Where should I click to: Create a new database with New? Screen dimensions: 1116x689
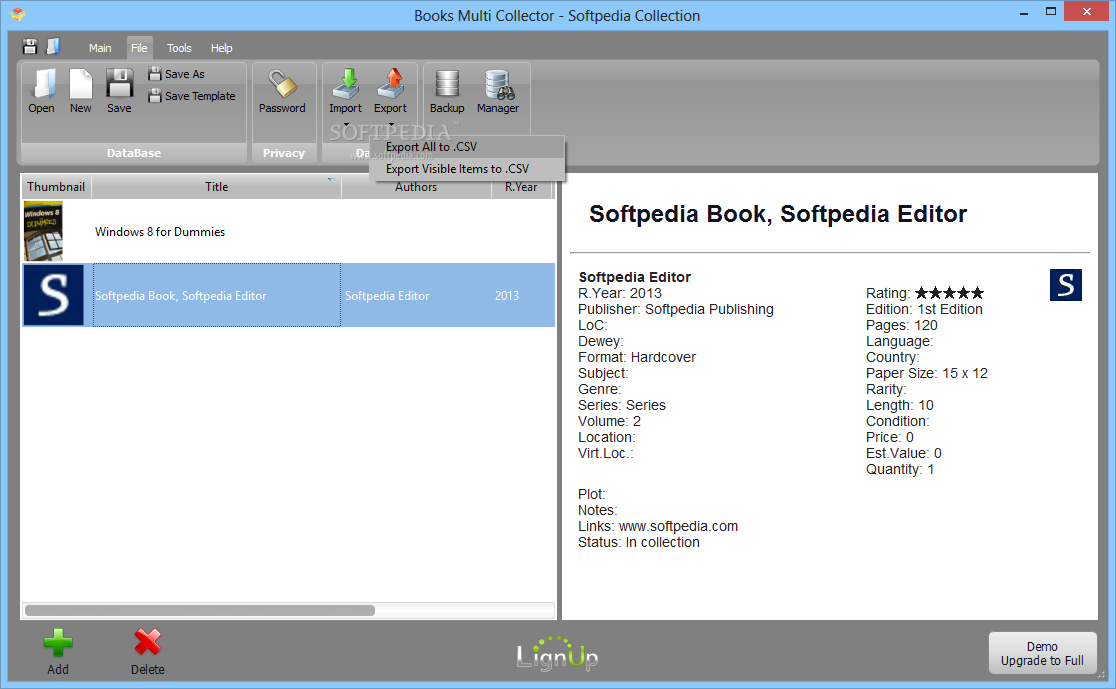coord(80,90)
